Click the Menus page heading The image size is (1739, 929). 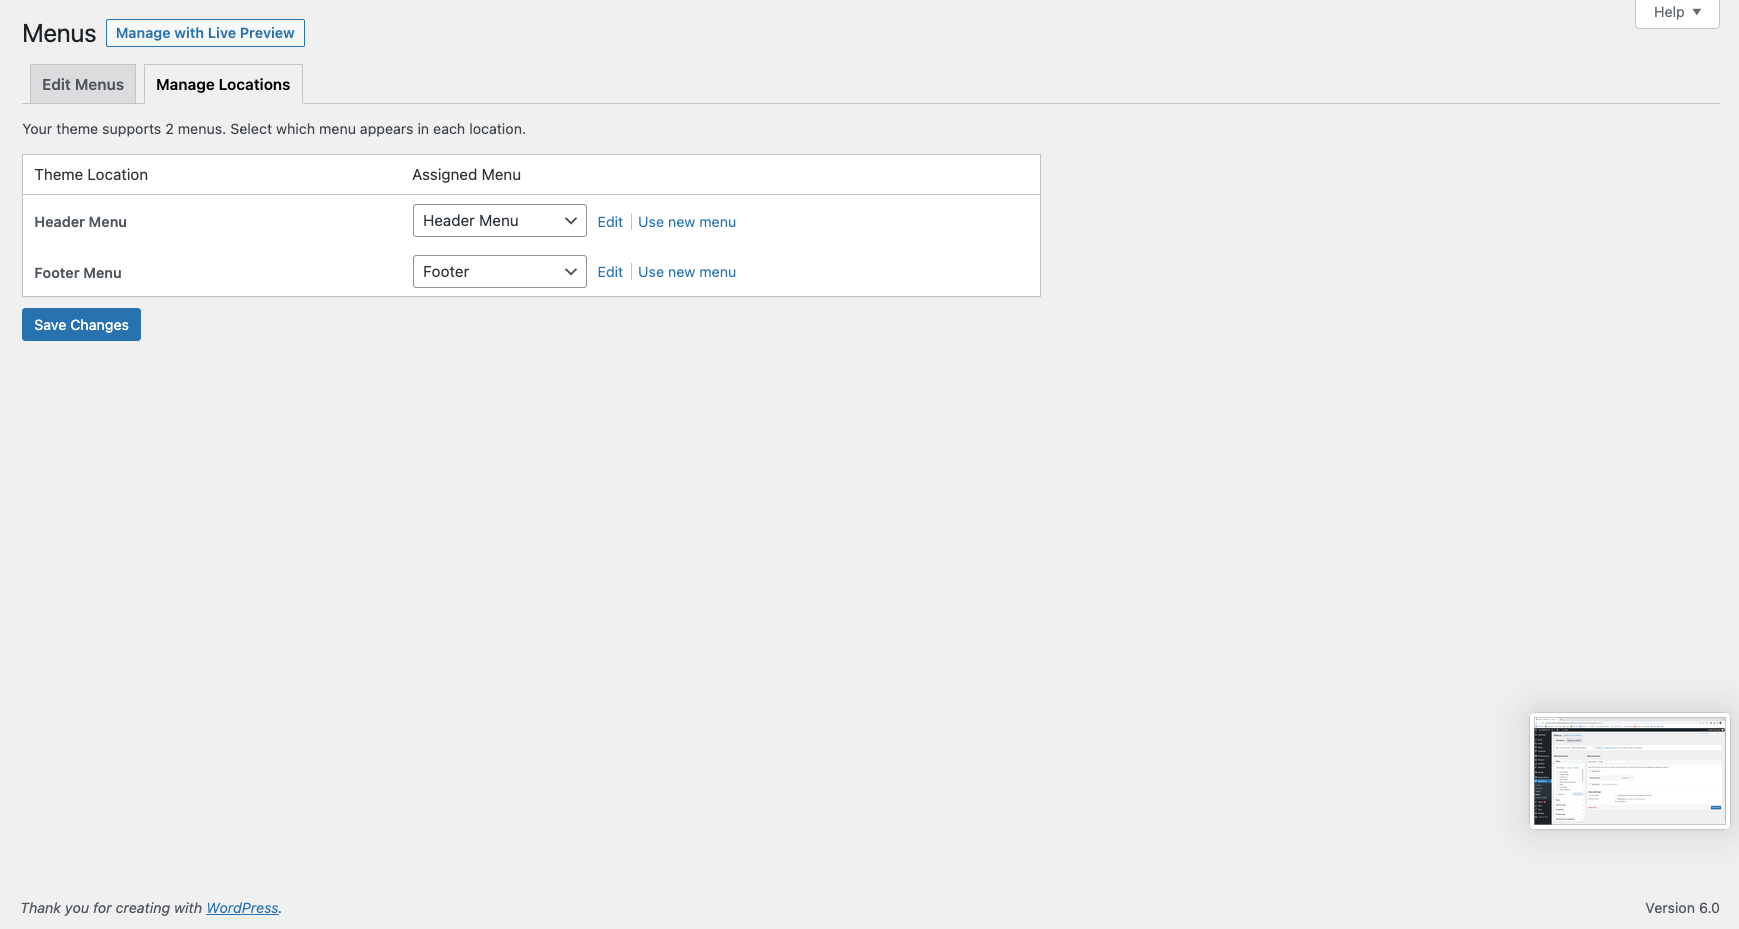coord(59,34)
